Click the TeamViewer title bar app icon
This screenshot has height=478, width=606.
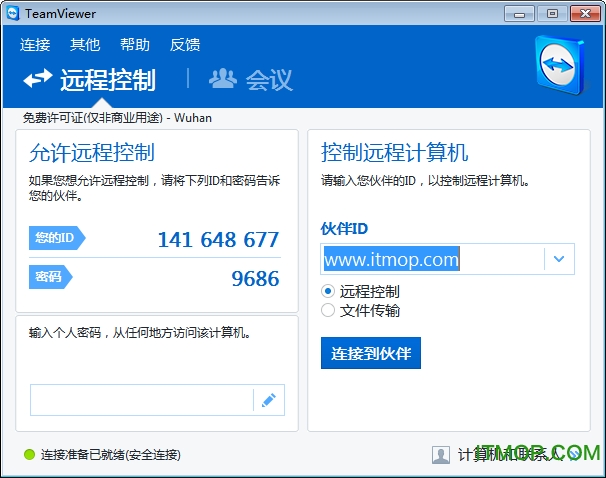[13, 13]
